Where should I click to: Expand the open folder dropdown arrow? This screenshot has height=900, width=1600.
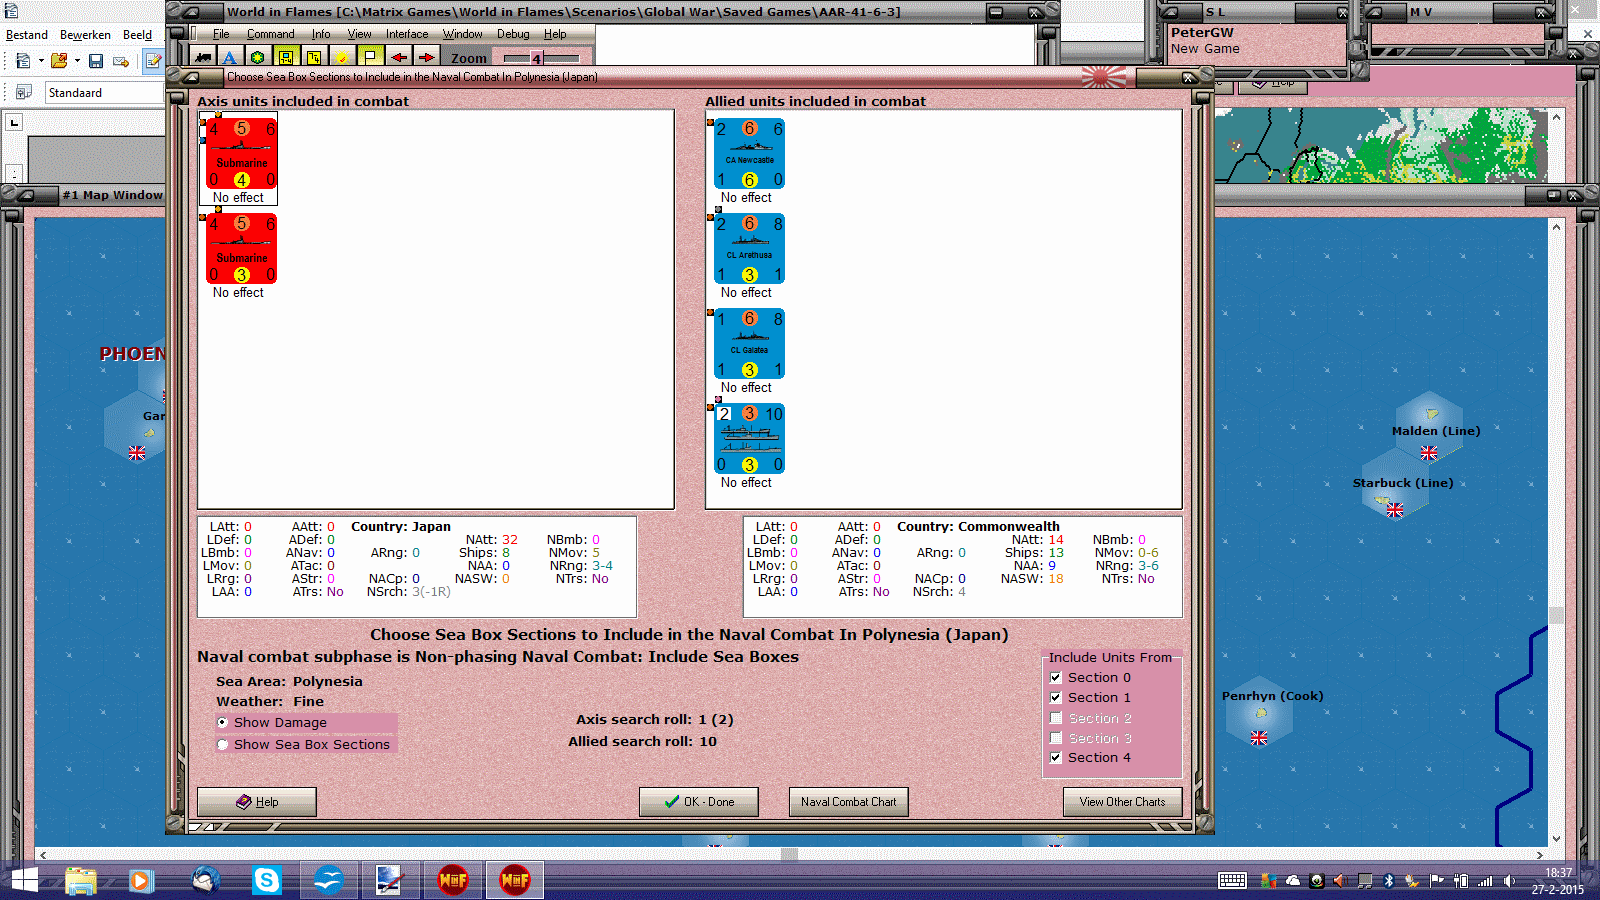pyautogui.click(x=77, y=61)
